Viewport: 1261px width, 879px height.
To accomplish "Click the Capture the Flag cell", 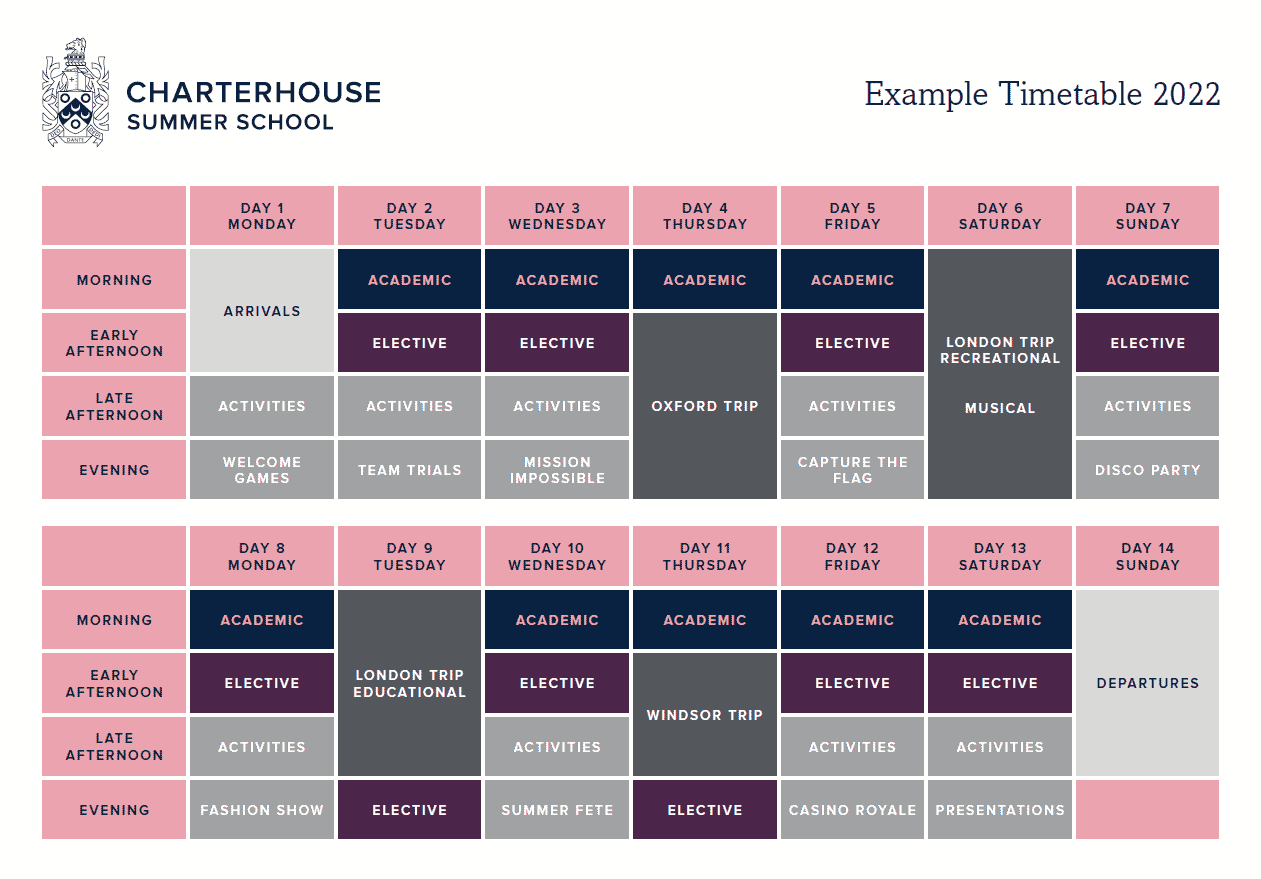I will [x=852, y=470].
